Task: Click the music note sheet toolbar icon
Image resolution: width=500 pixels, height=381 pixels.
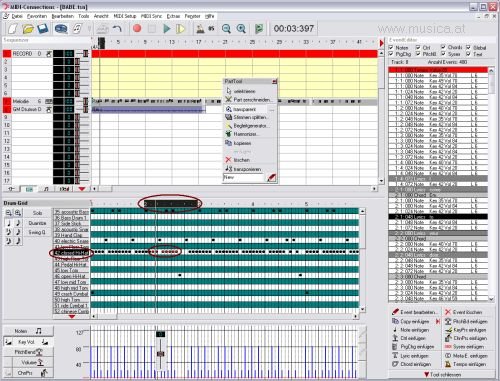Action: click(77, 29)
